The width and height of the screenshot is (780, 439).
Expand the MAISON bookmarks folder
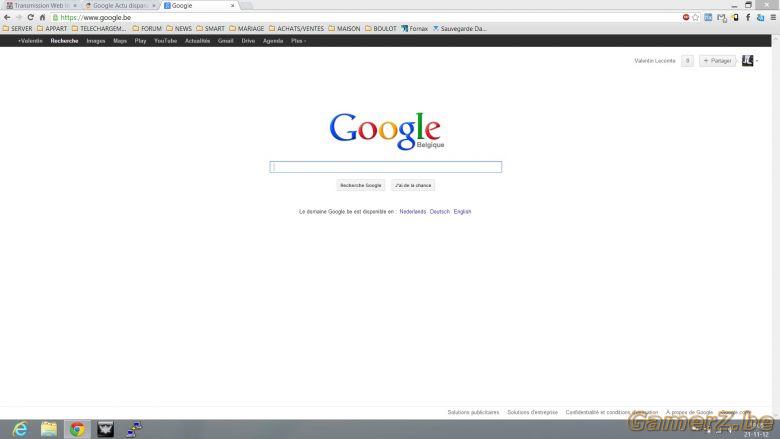coord(344,29)
